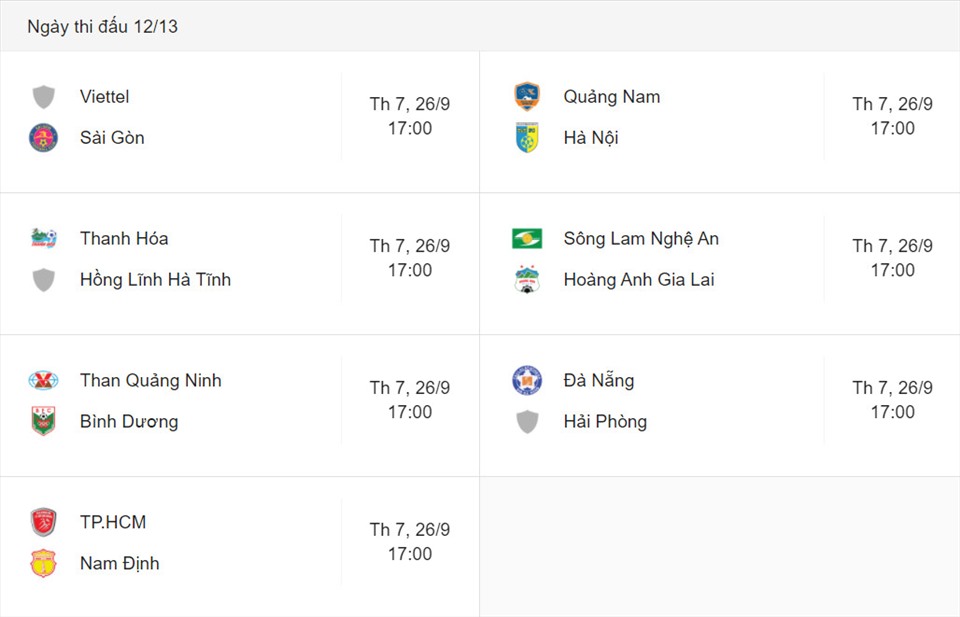960x617 pixels.
Task: Click the TP.HCM red shield icon
Action: [43, 522]
